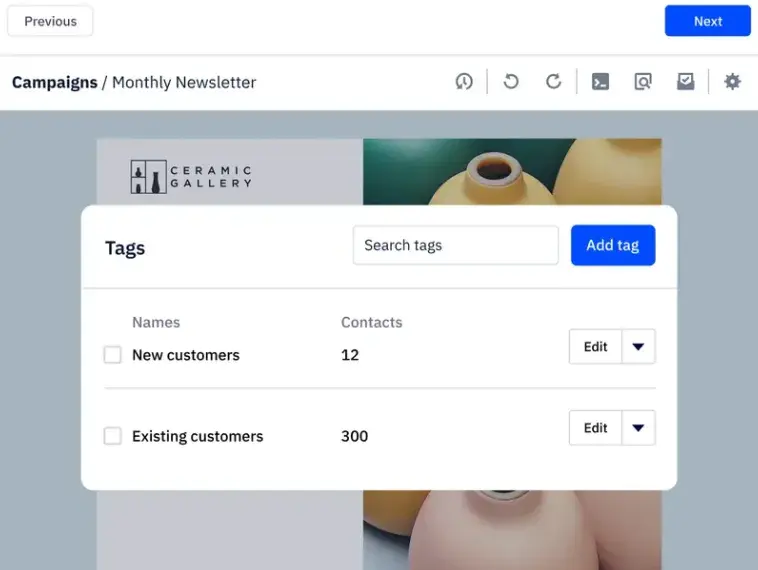The image size is (758, 570).
Task: Click the contact count 12
Action: 350,355
